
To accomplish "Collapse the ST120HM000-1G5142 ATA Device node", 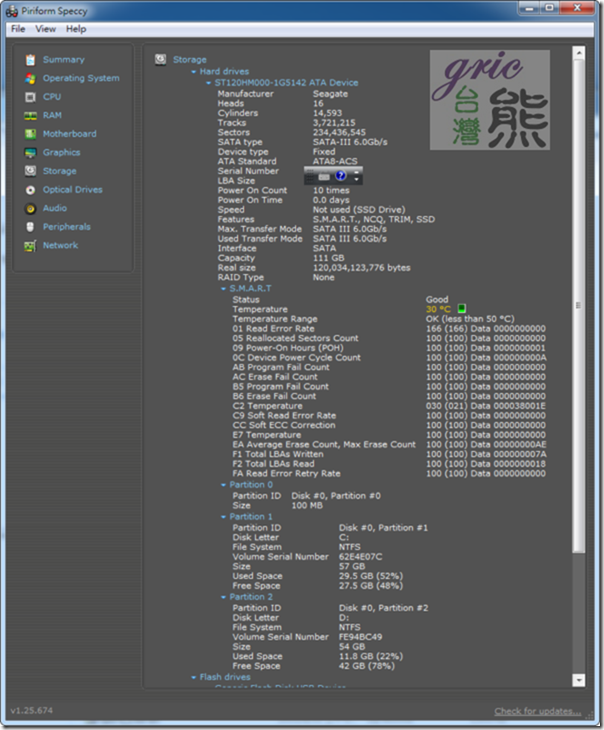I will pos(208,83).
